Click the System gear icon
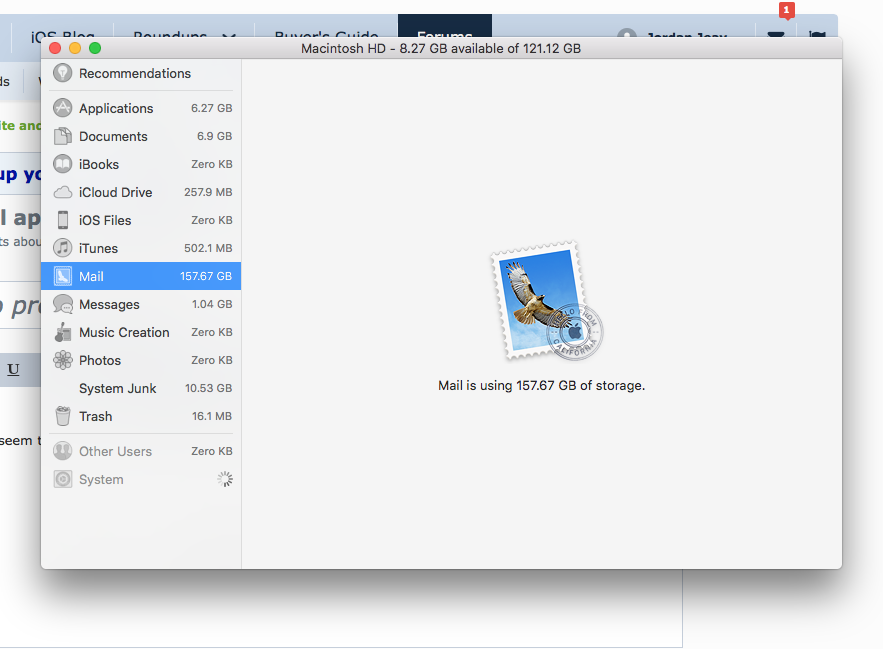This screenshot has width=883, height=649. click(63, 479)
